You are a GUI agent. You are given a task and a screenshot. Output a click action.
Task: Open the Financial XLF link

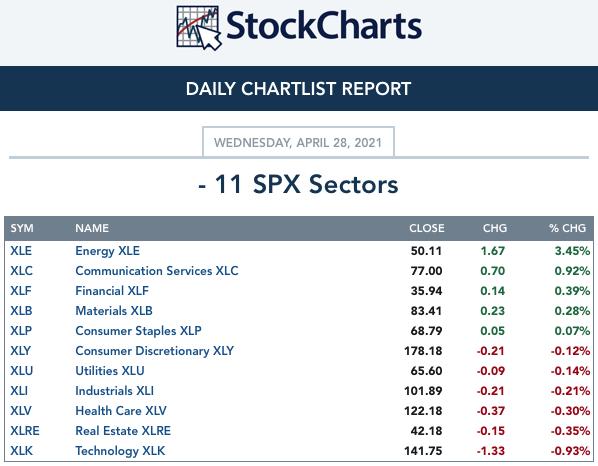(x=112, y=291)
